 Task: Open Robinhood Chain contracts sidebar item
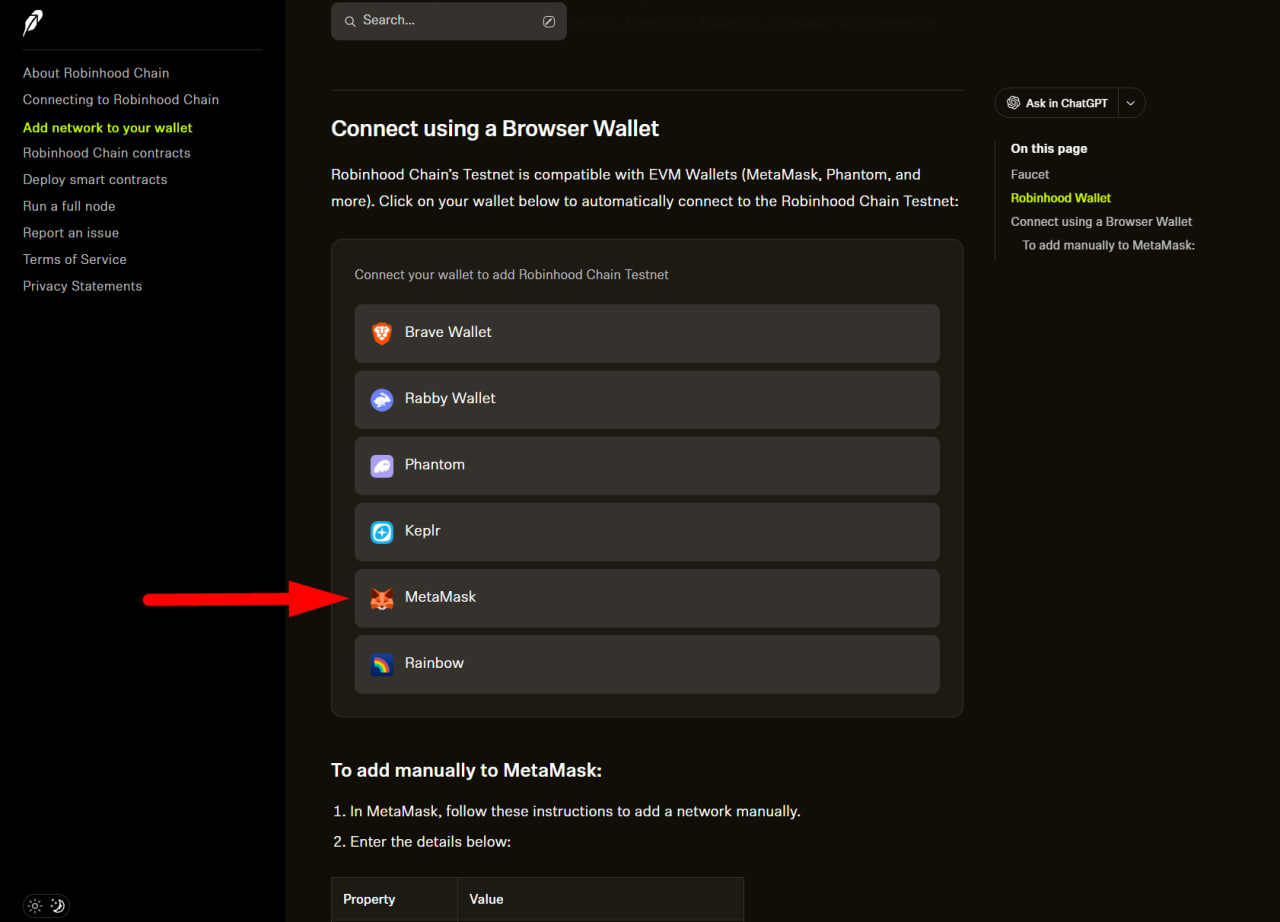coord(106,153)
